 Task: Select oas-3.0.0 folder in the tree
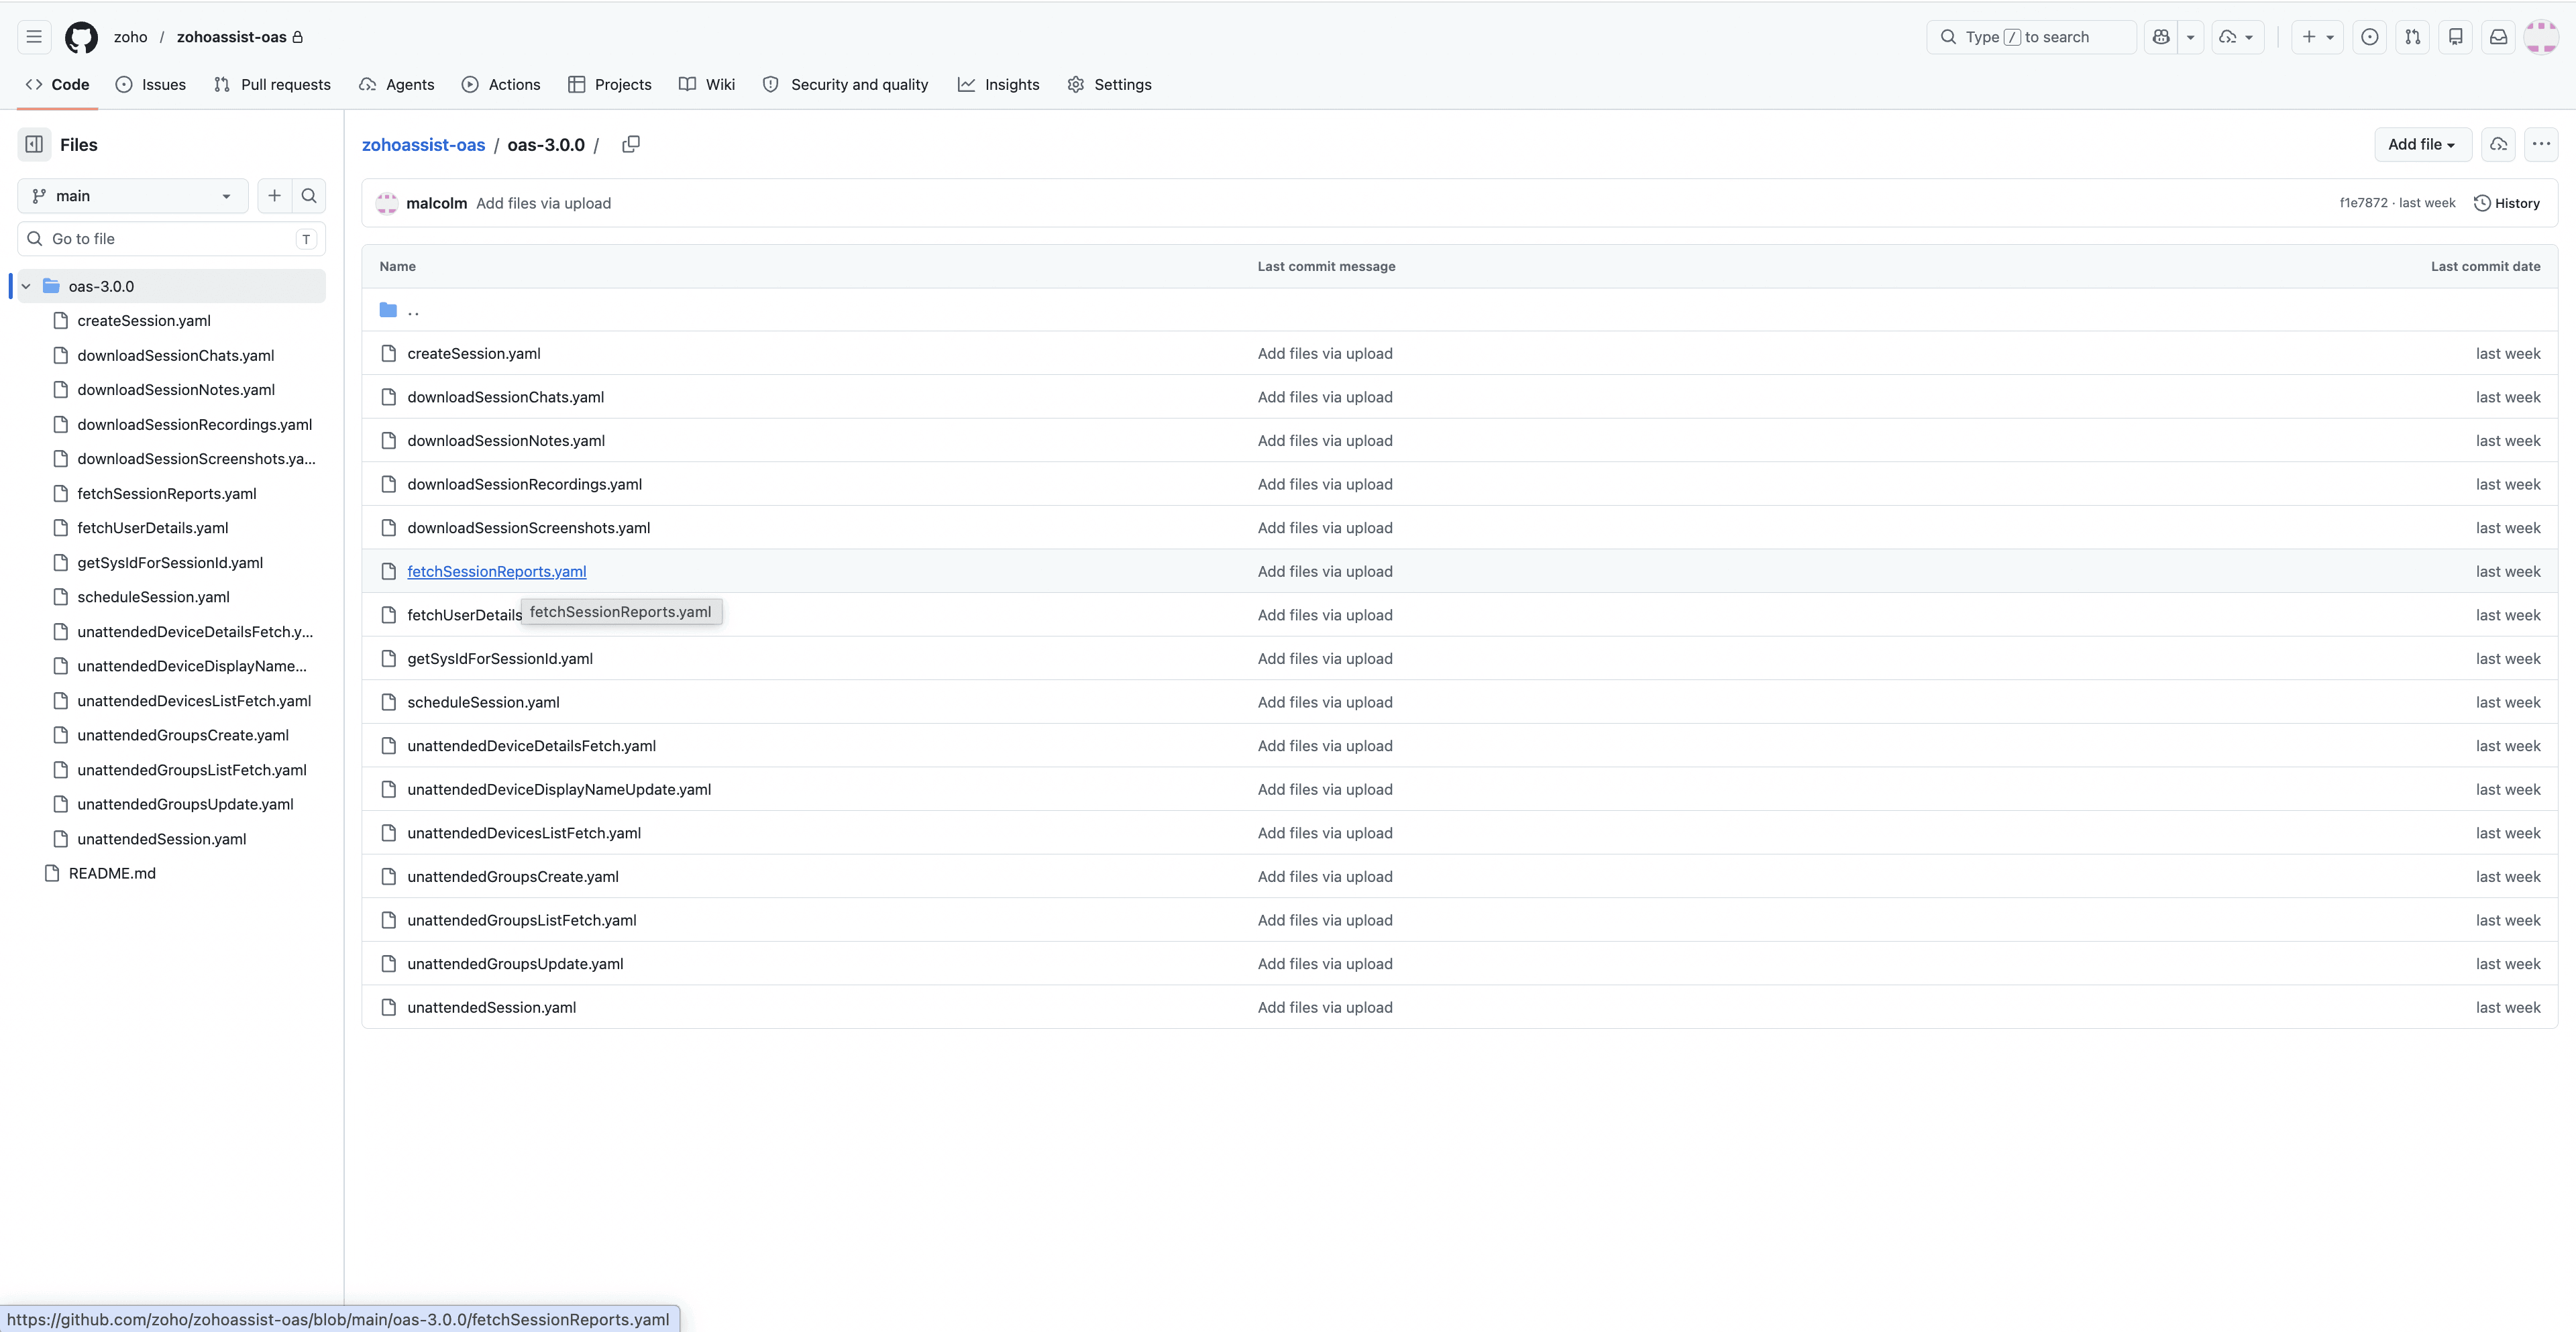(x=171, y=286)
